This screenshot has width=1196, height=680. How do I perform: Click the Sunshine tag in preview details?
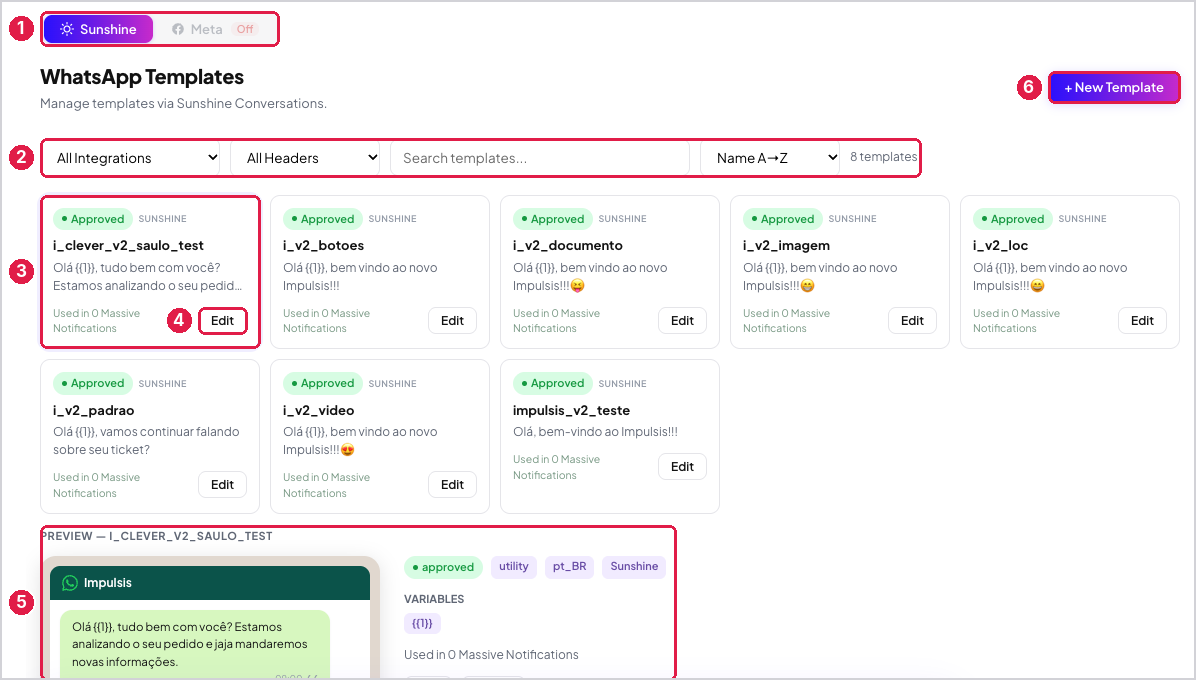point(634,566)
